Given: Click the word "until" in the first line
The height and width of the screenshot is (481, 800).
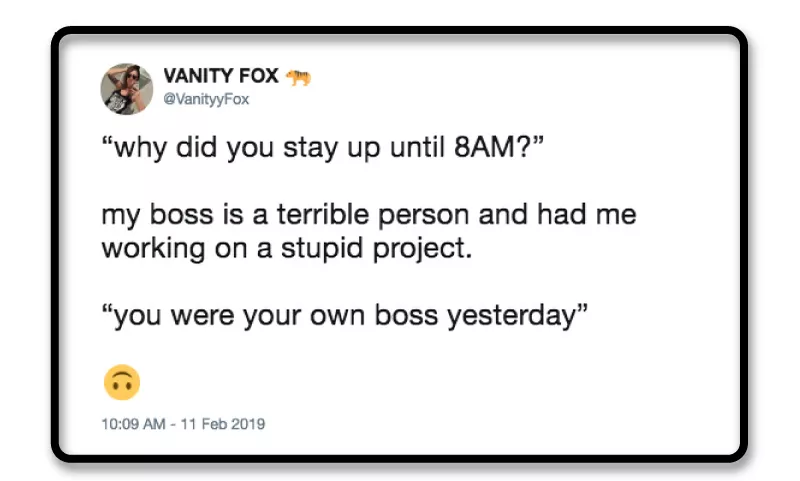Looking at the screenshot, I should (x=415, y=153).
